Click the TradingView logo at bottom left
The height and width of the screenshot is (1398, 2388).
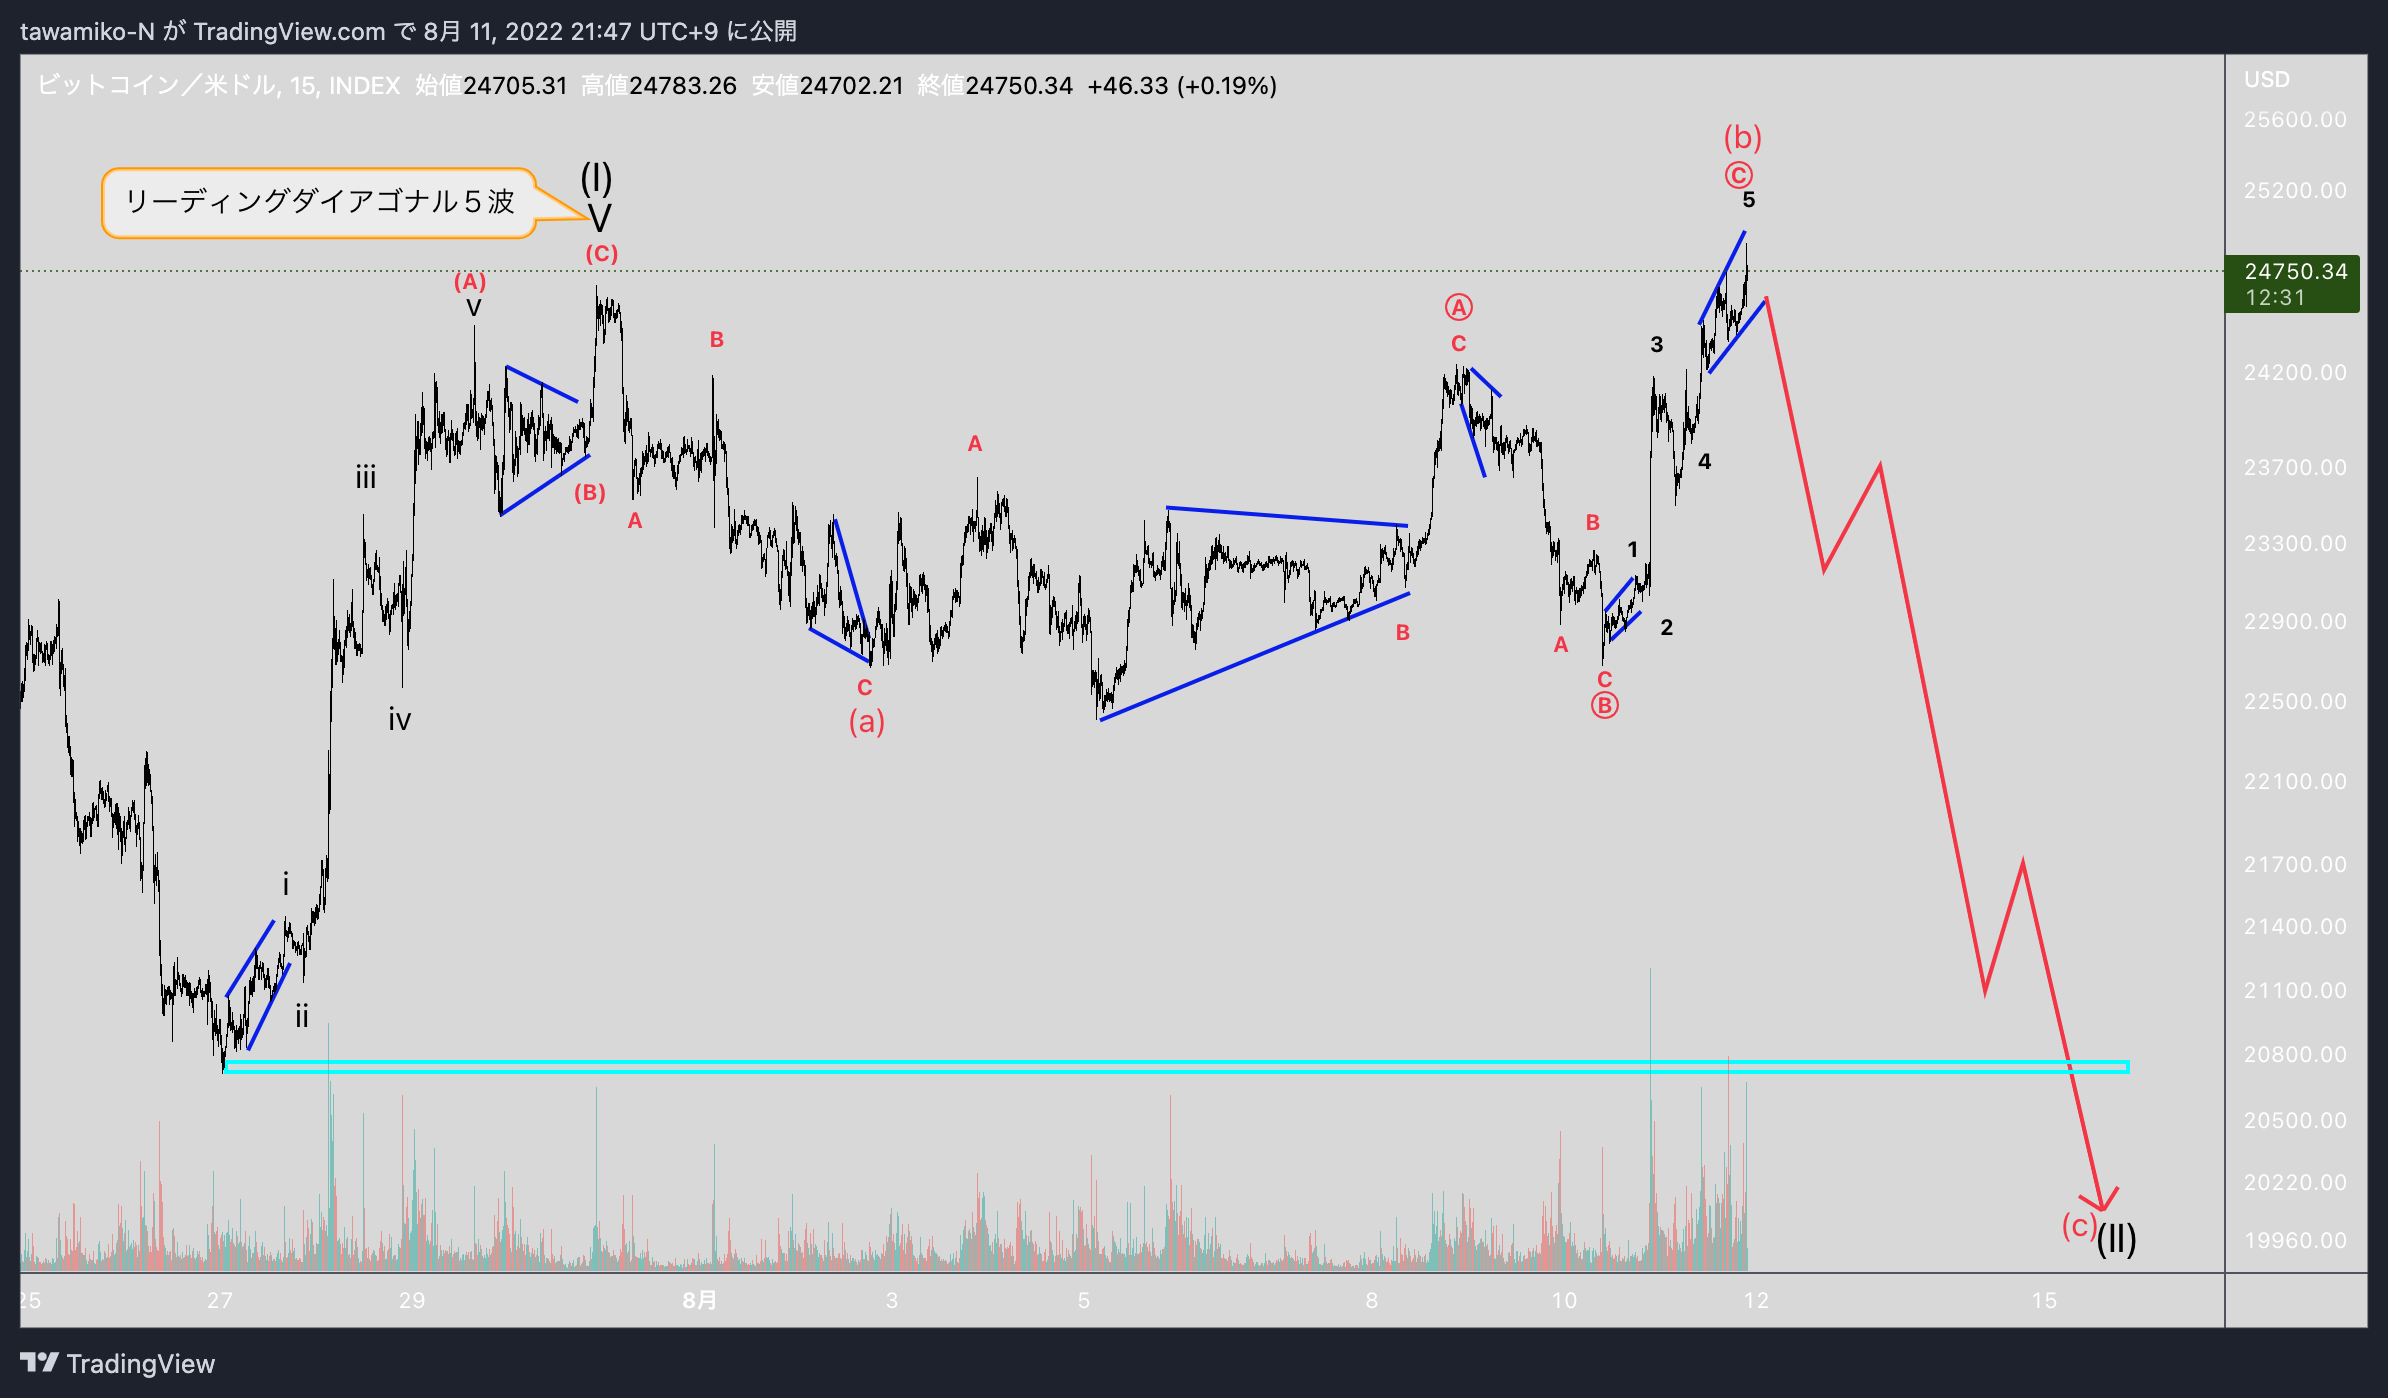click(x=117, y=1363)
